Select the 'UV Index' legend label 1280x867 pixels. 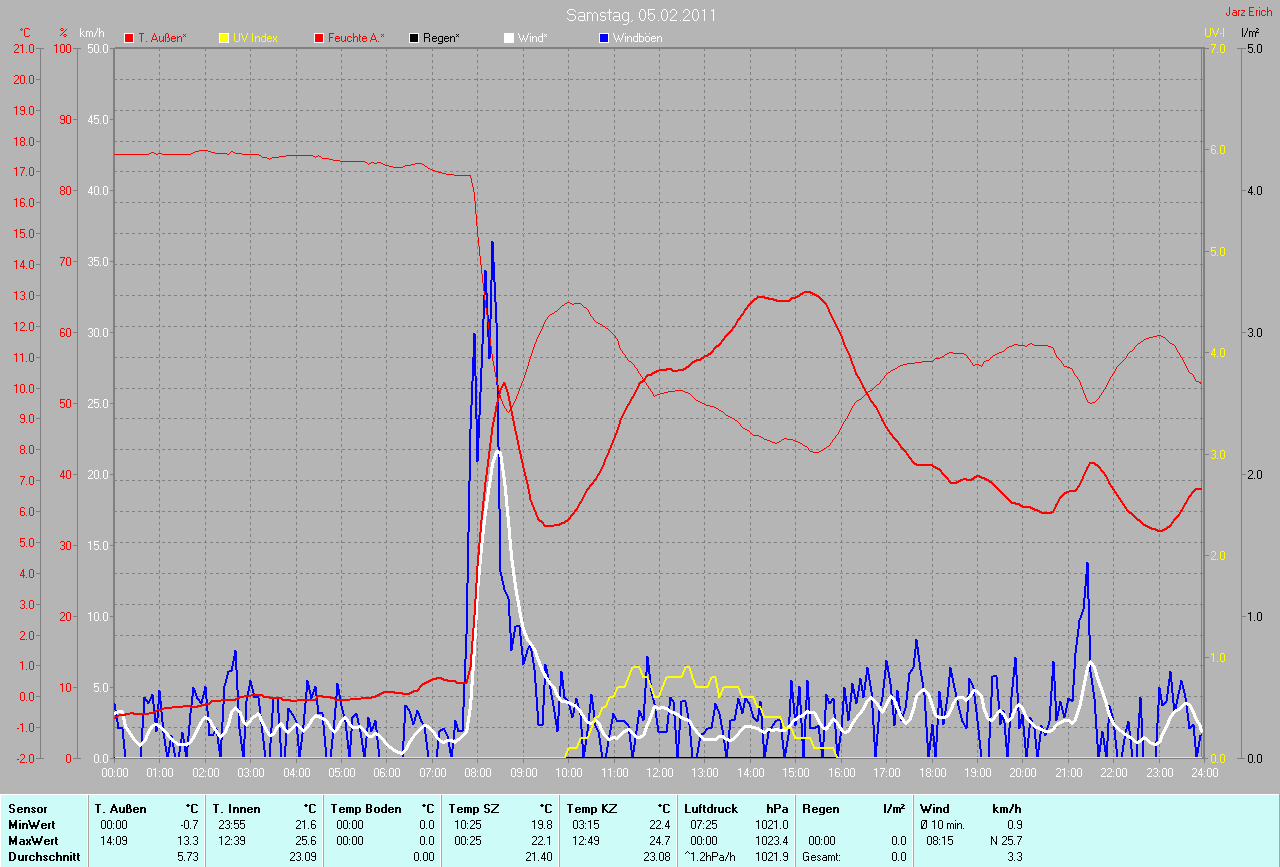pos(255,38)
